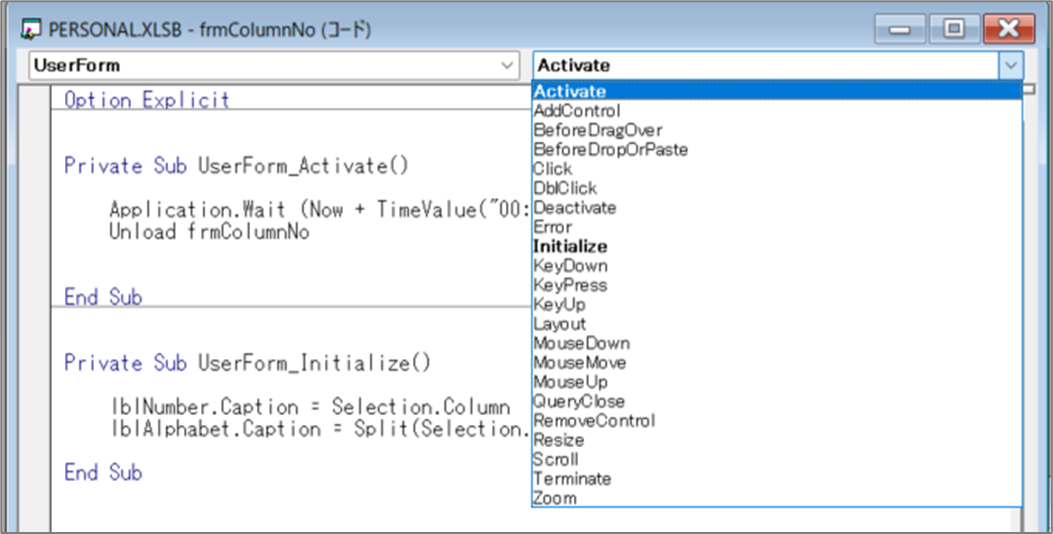The width and height of the screenshot is (1053, 534).
Task: Choose AddControl event from list
Action: point(777,110)
